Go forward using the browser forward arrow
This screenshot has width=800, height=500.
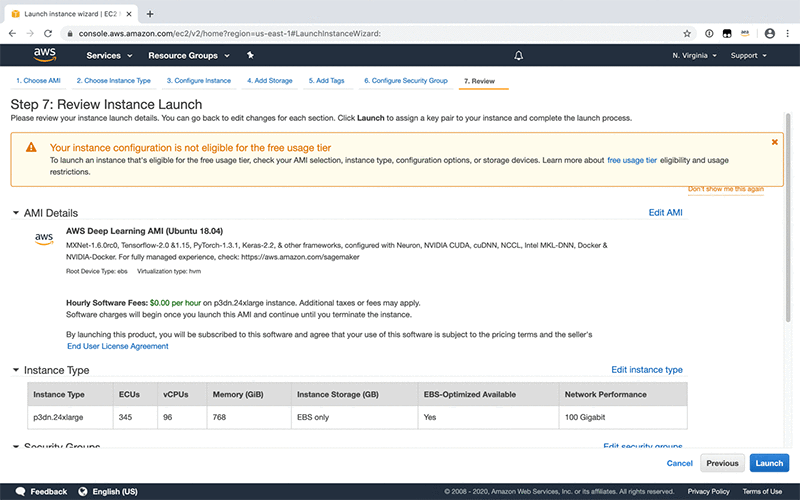click(30, 34)
